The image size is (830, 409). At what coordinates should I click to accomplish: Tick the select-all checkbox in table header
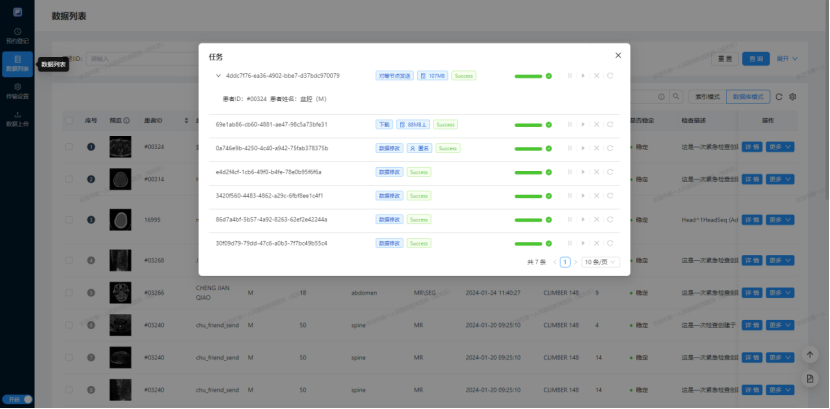point(69,120)
